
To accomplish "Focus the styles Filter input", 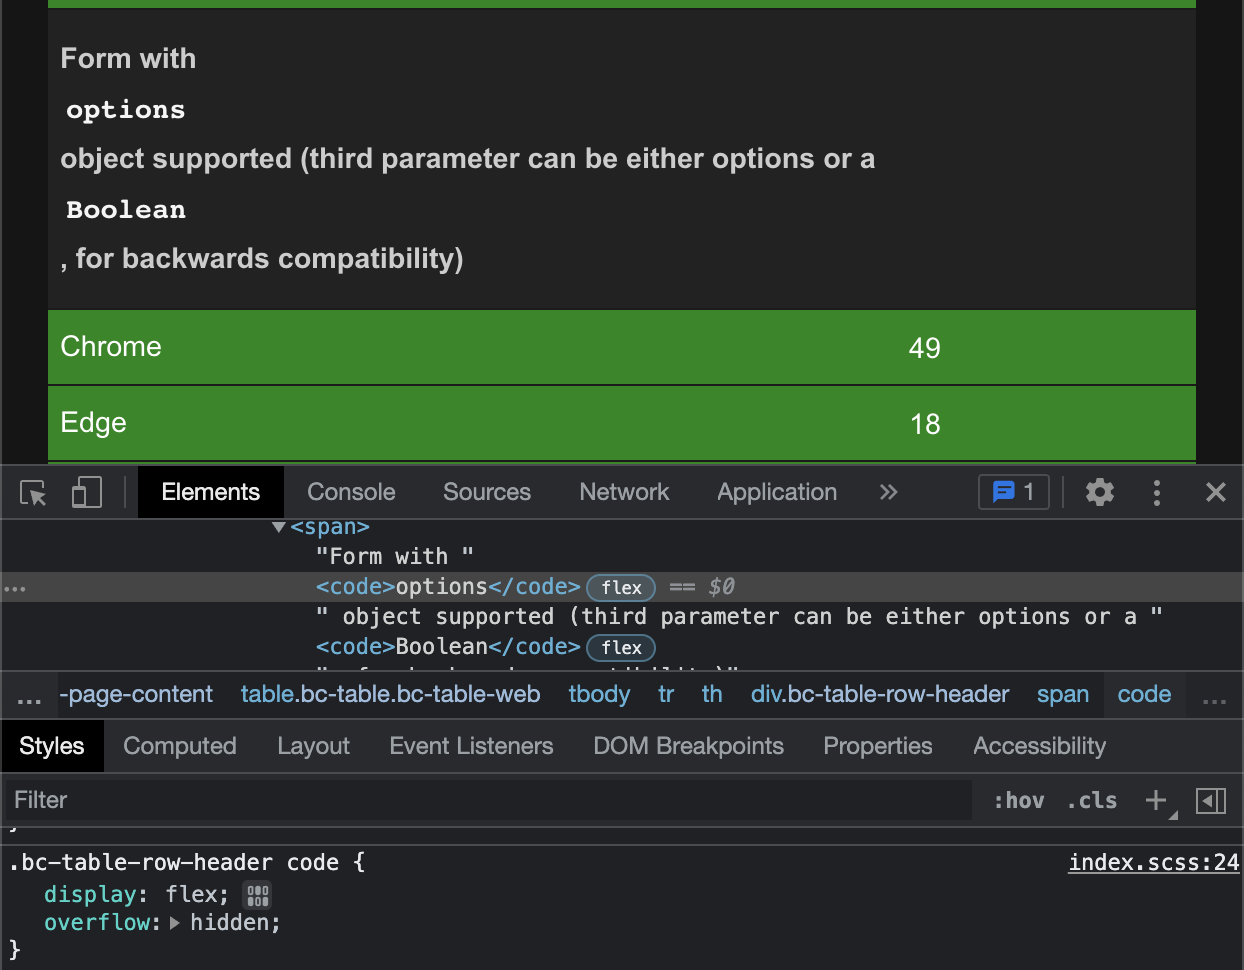I will tap(488, 800).
